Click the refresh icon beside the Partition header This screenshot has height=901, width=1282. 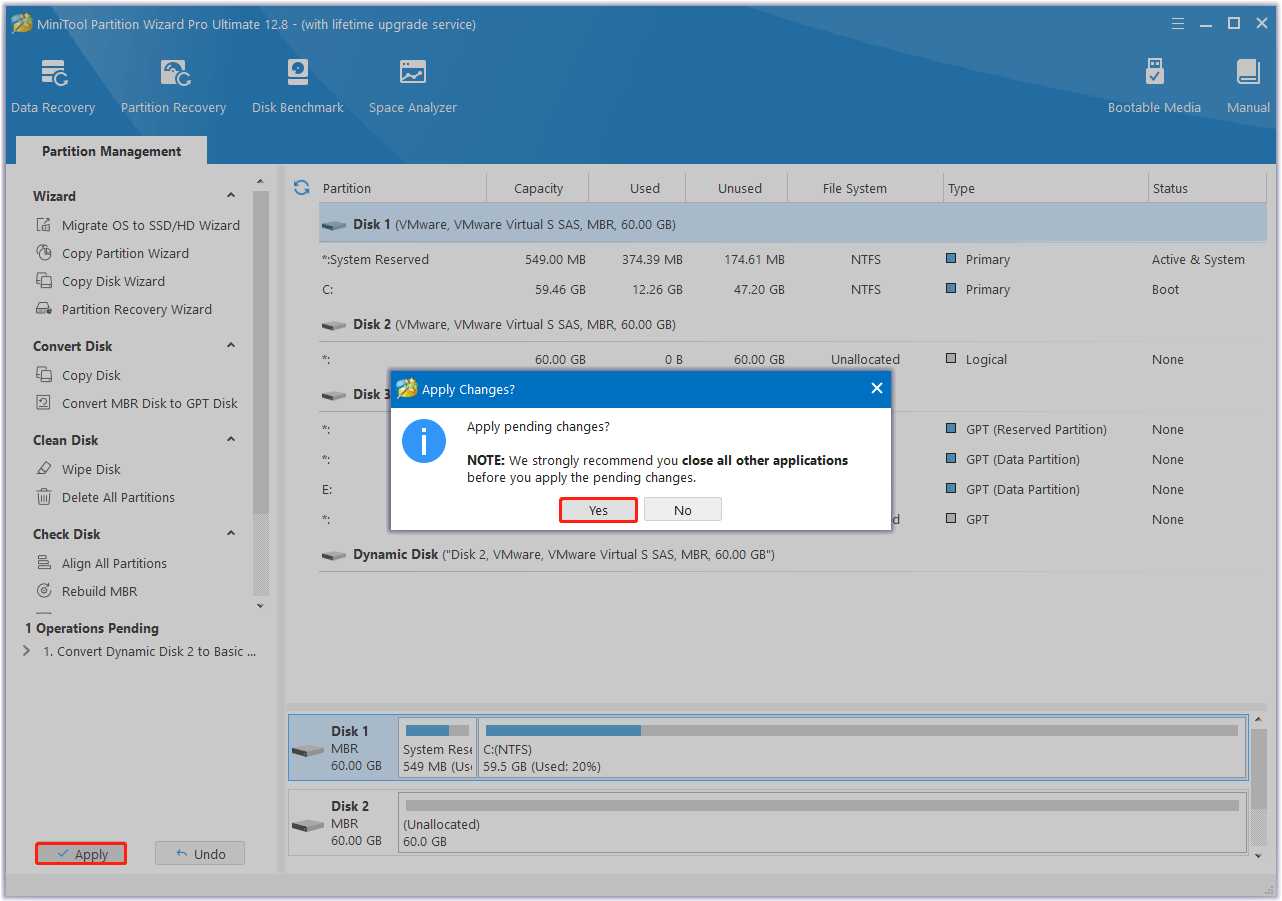[x=301, y=187]
